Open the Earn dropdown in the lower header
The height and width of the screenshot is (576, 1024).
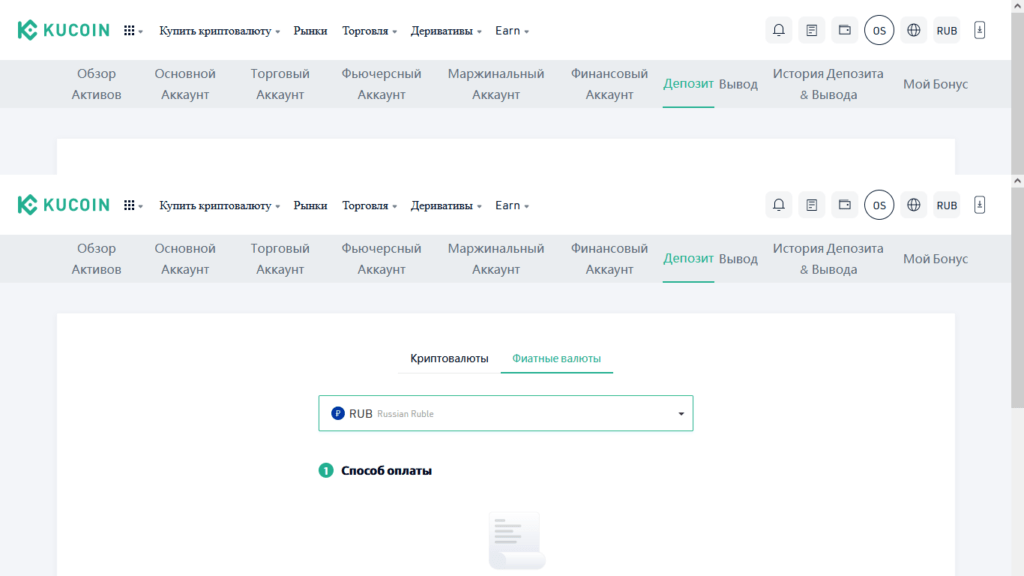click(512, 205)
